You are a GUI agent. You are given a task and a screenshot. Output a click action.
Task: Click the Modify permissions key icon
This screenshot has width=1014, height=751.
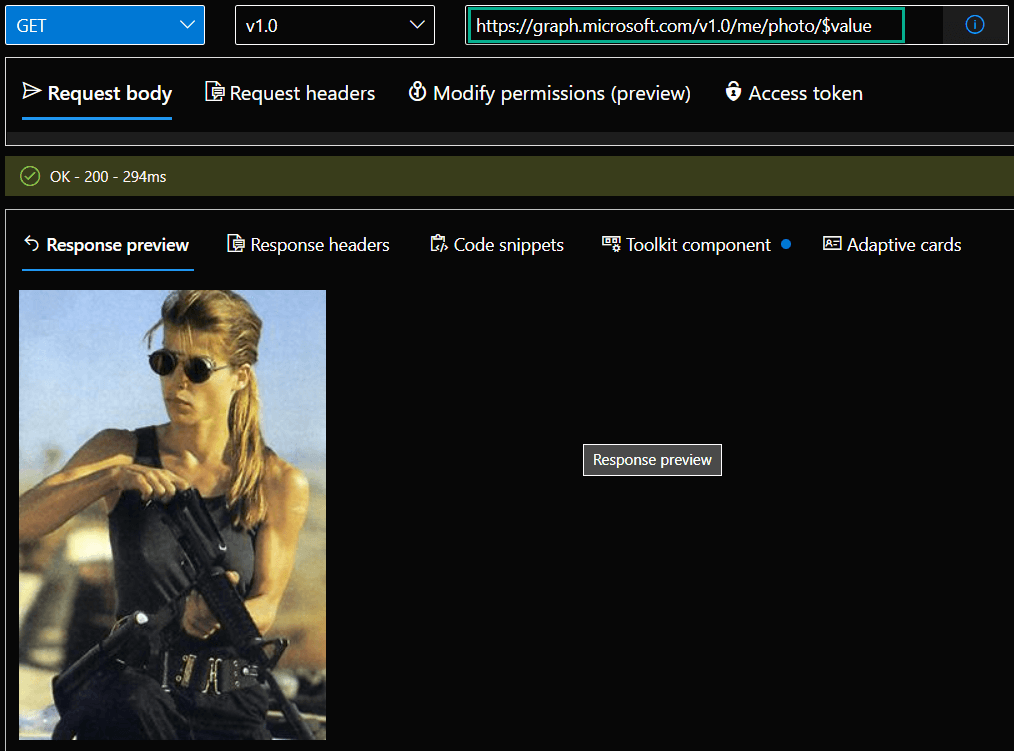click(418, 92)
